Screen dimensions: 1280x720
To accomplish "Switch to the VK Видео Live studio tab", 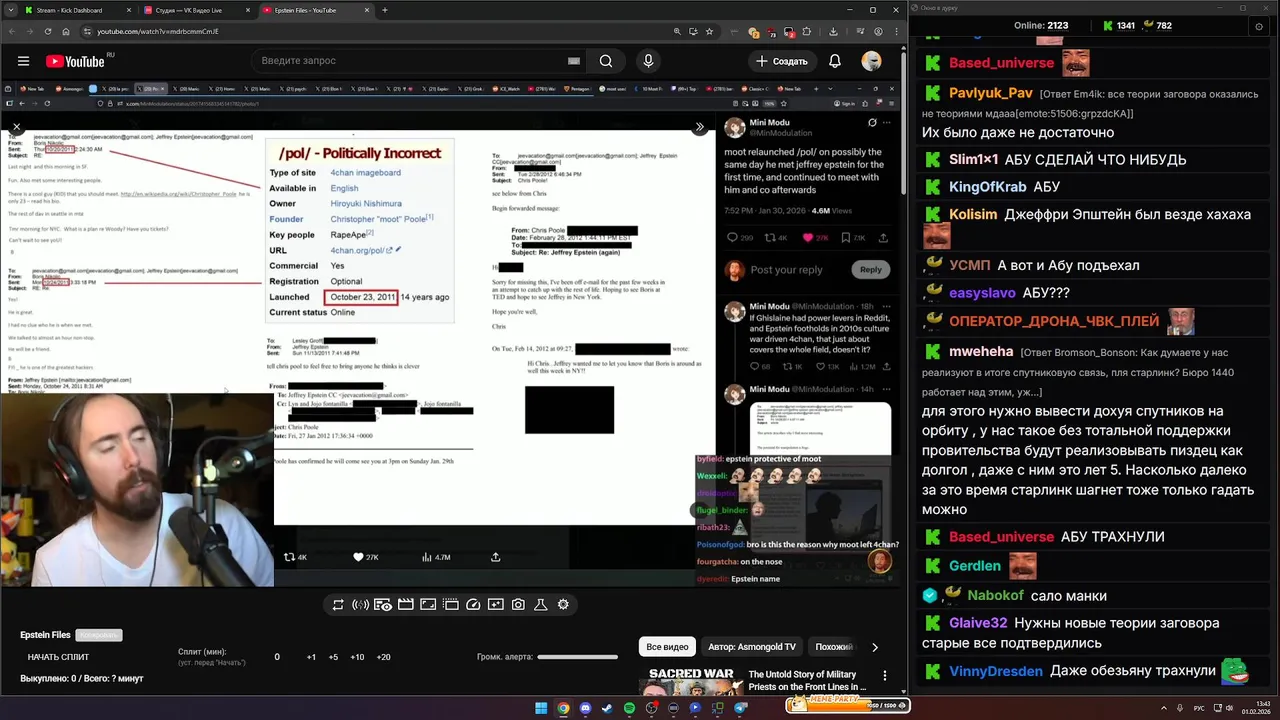I will point(196,10).
